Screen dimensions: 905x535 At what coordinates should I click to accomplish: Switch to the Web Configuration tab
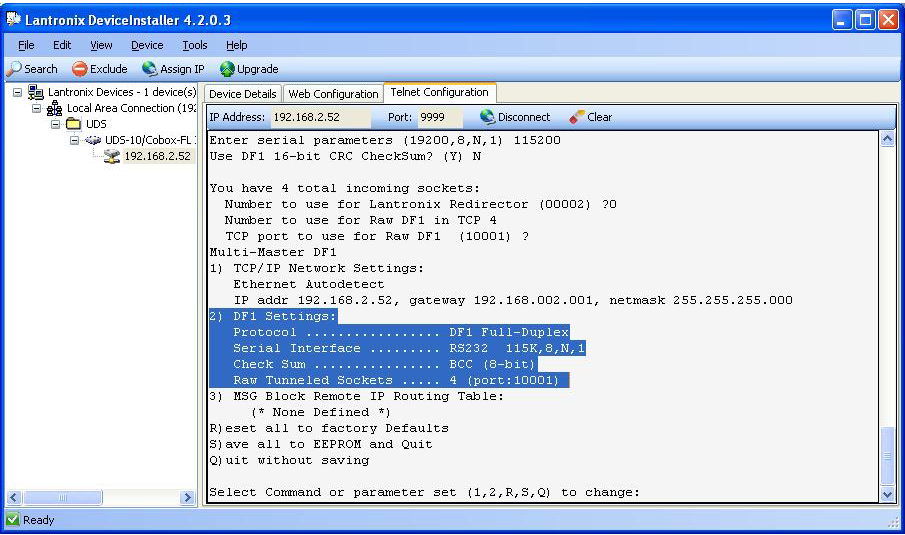(x=333, y=94)
